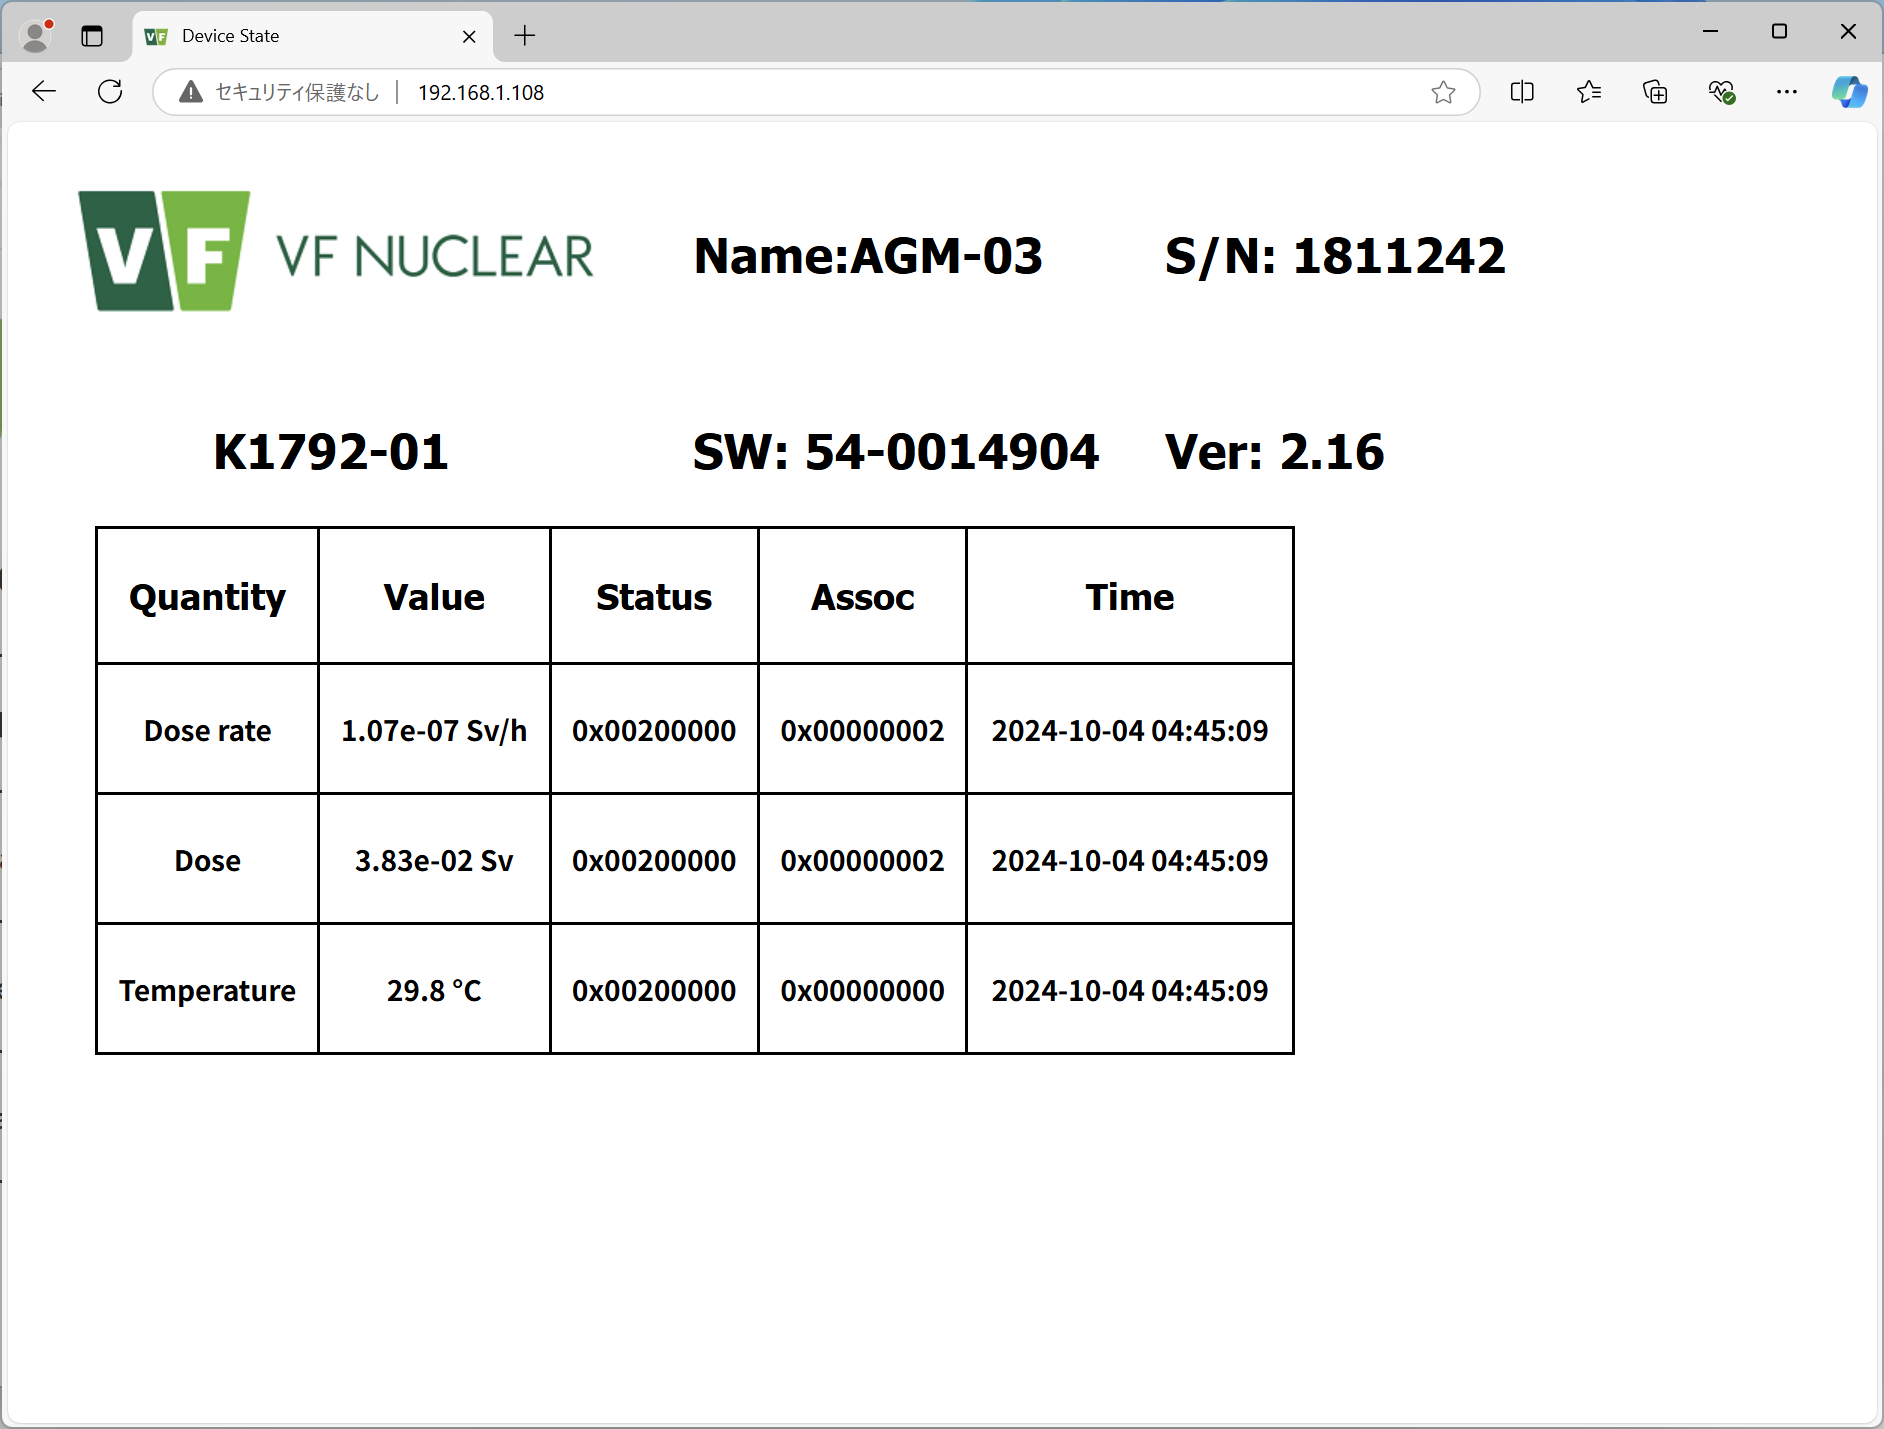Click the Dose rate row label

pyautogui.click(x=208, y=731)
